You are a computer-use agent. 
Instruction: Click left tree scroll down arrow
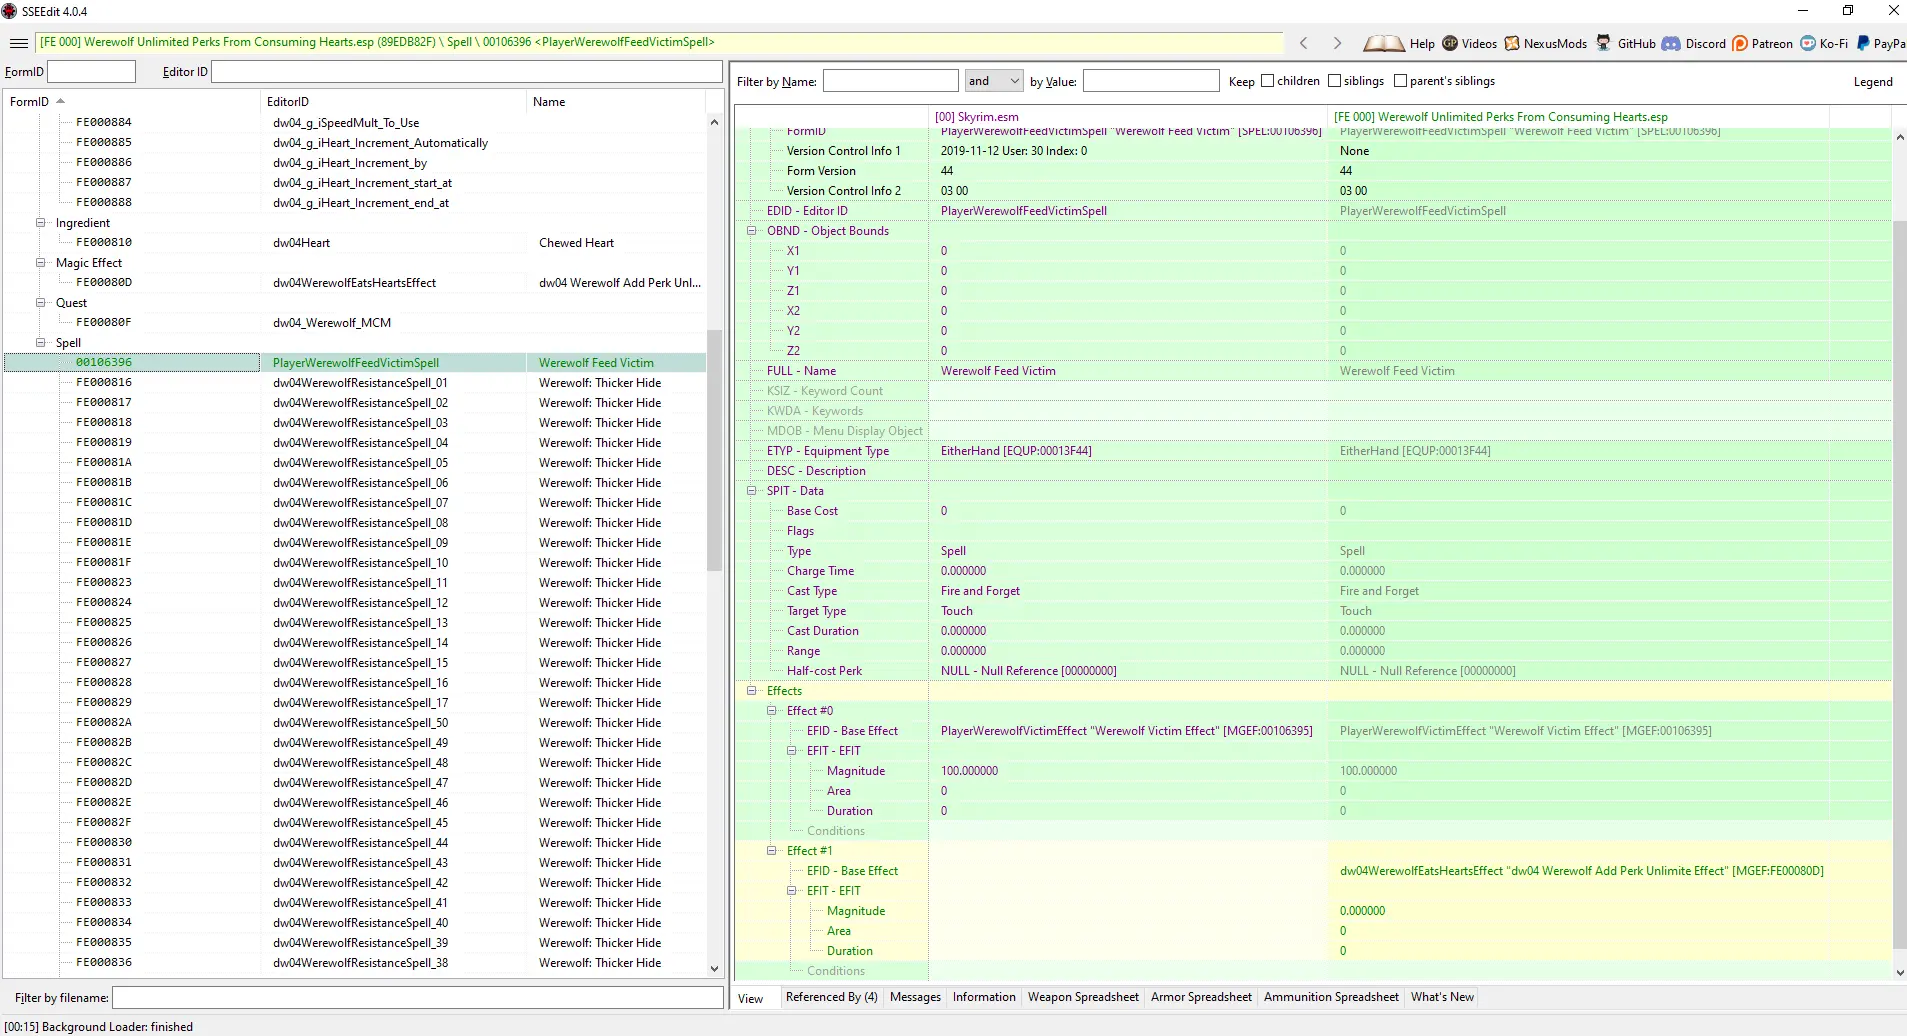click(x=714, y=968)
